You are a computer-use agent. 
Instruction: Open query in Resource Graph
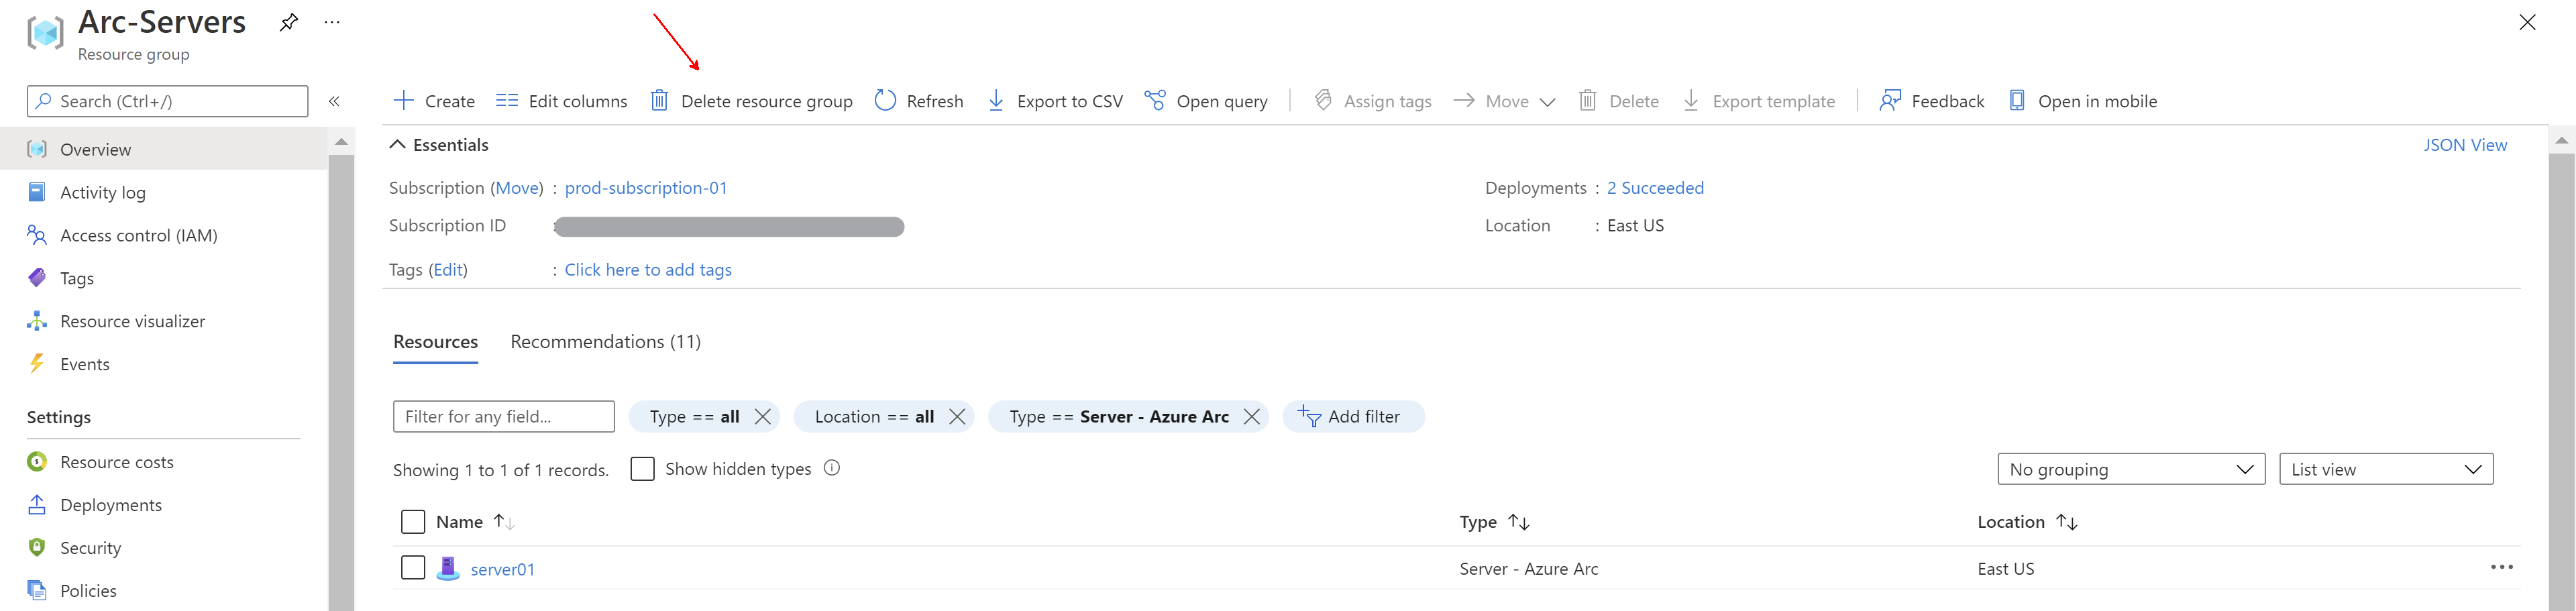point(1206,101)
